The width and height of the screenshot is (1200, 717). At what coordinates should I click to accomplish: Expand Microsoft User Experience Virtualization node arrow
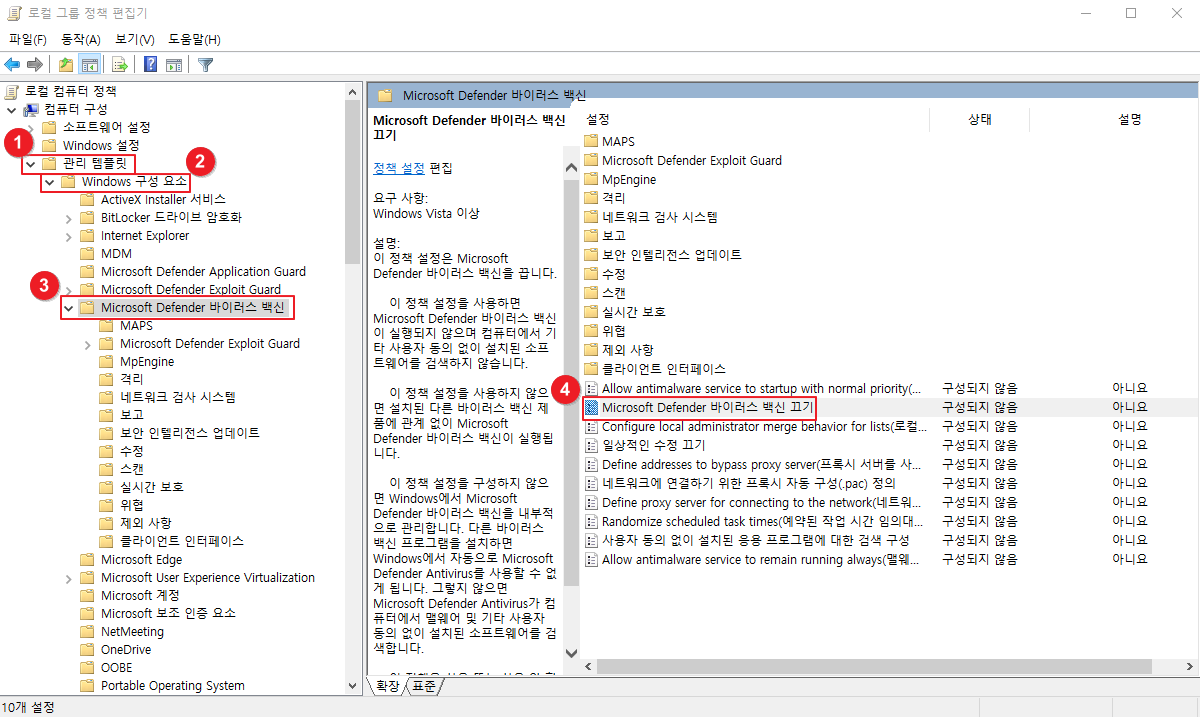(x=68, y=578)
